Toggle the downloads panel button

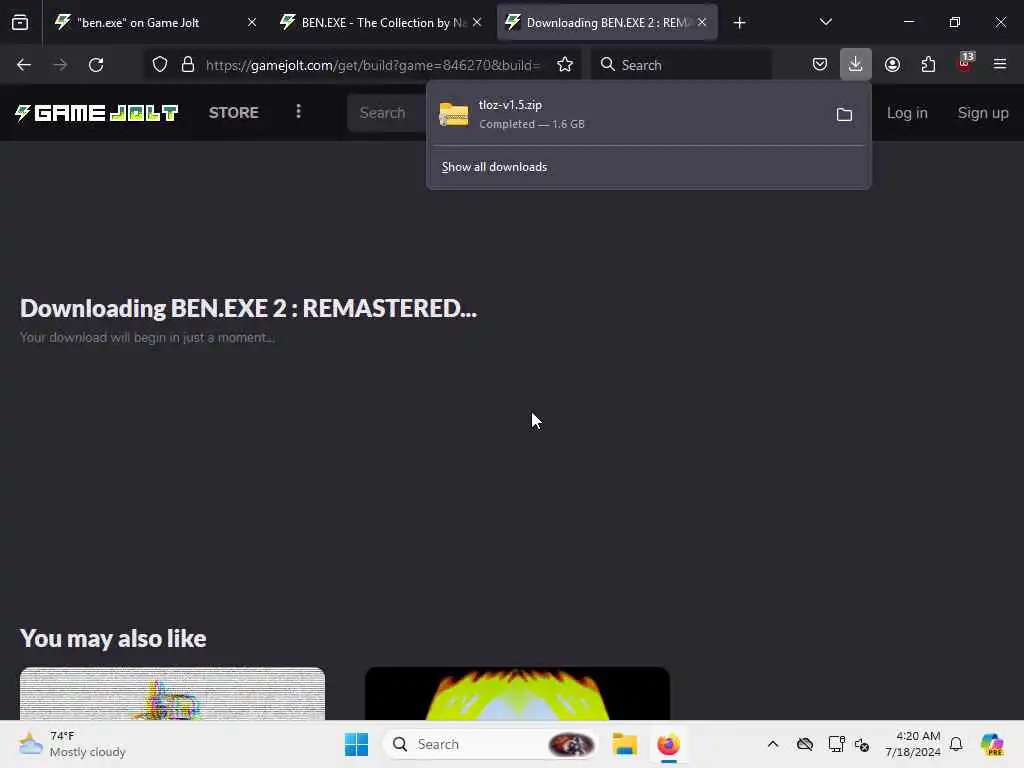(x=856, y=64)
